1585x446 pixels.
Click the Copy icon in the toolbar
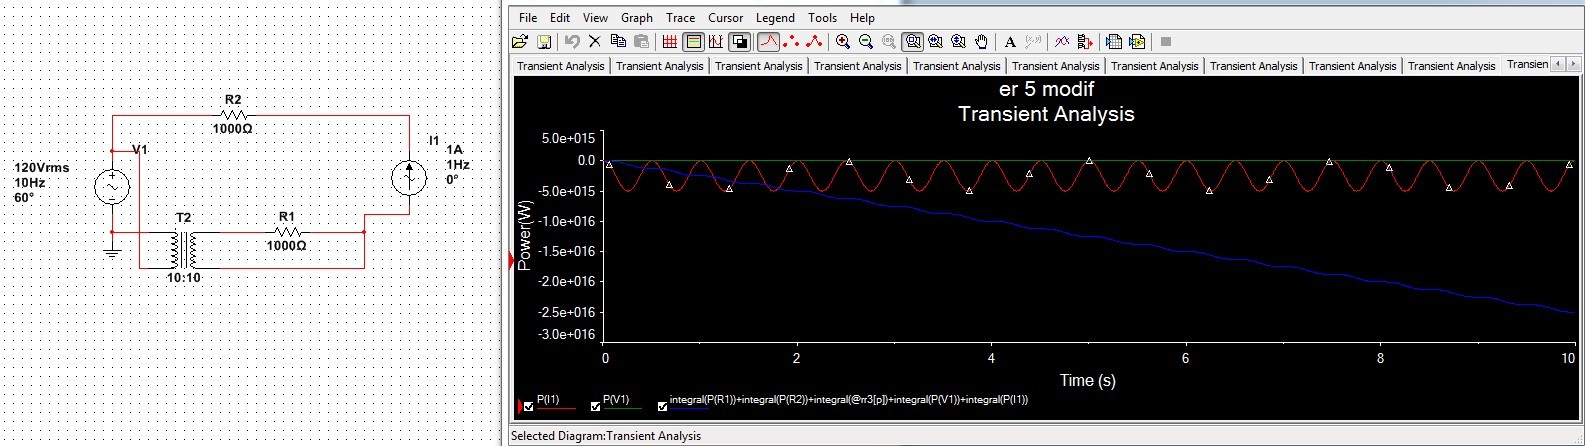pyautogui.click(x=618, y=41)
